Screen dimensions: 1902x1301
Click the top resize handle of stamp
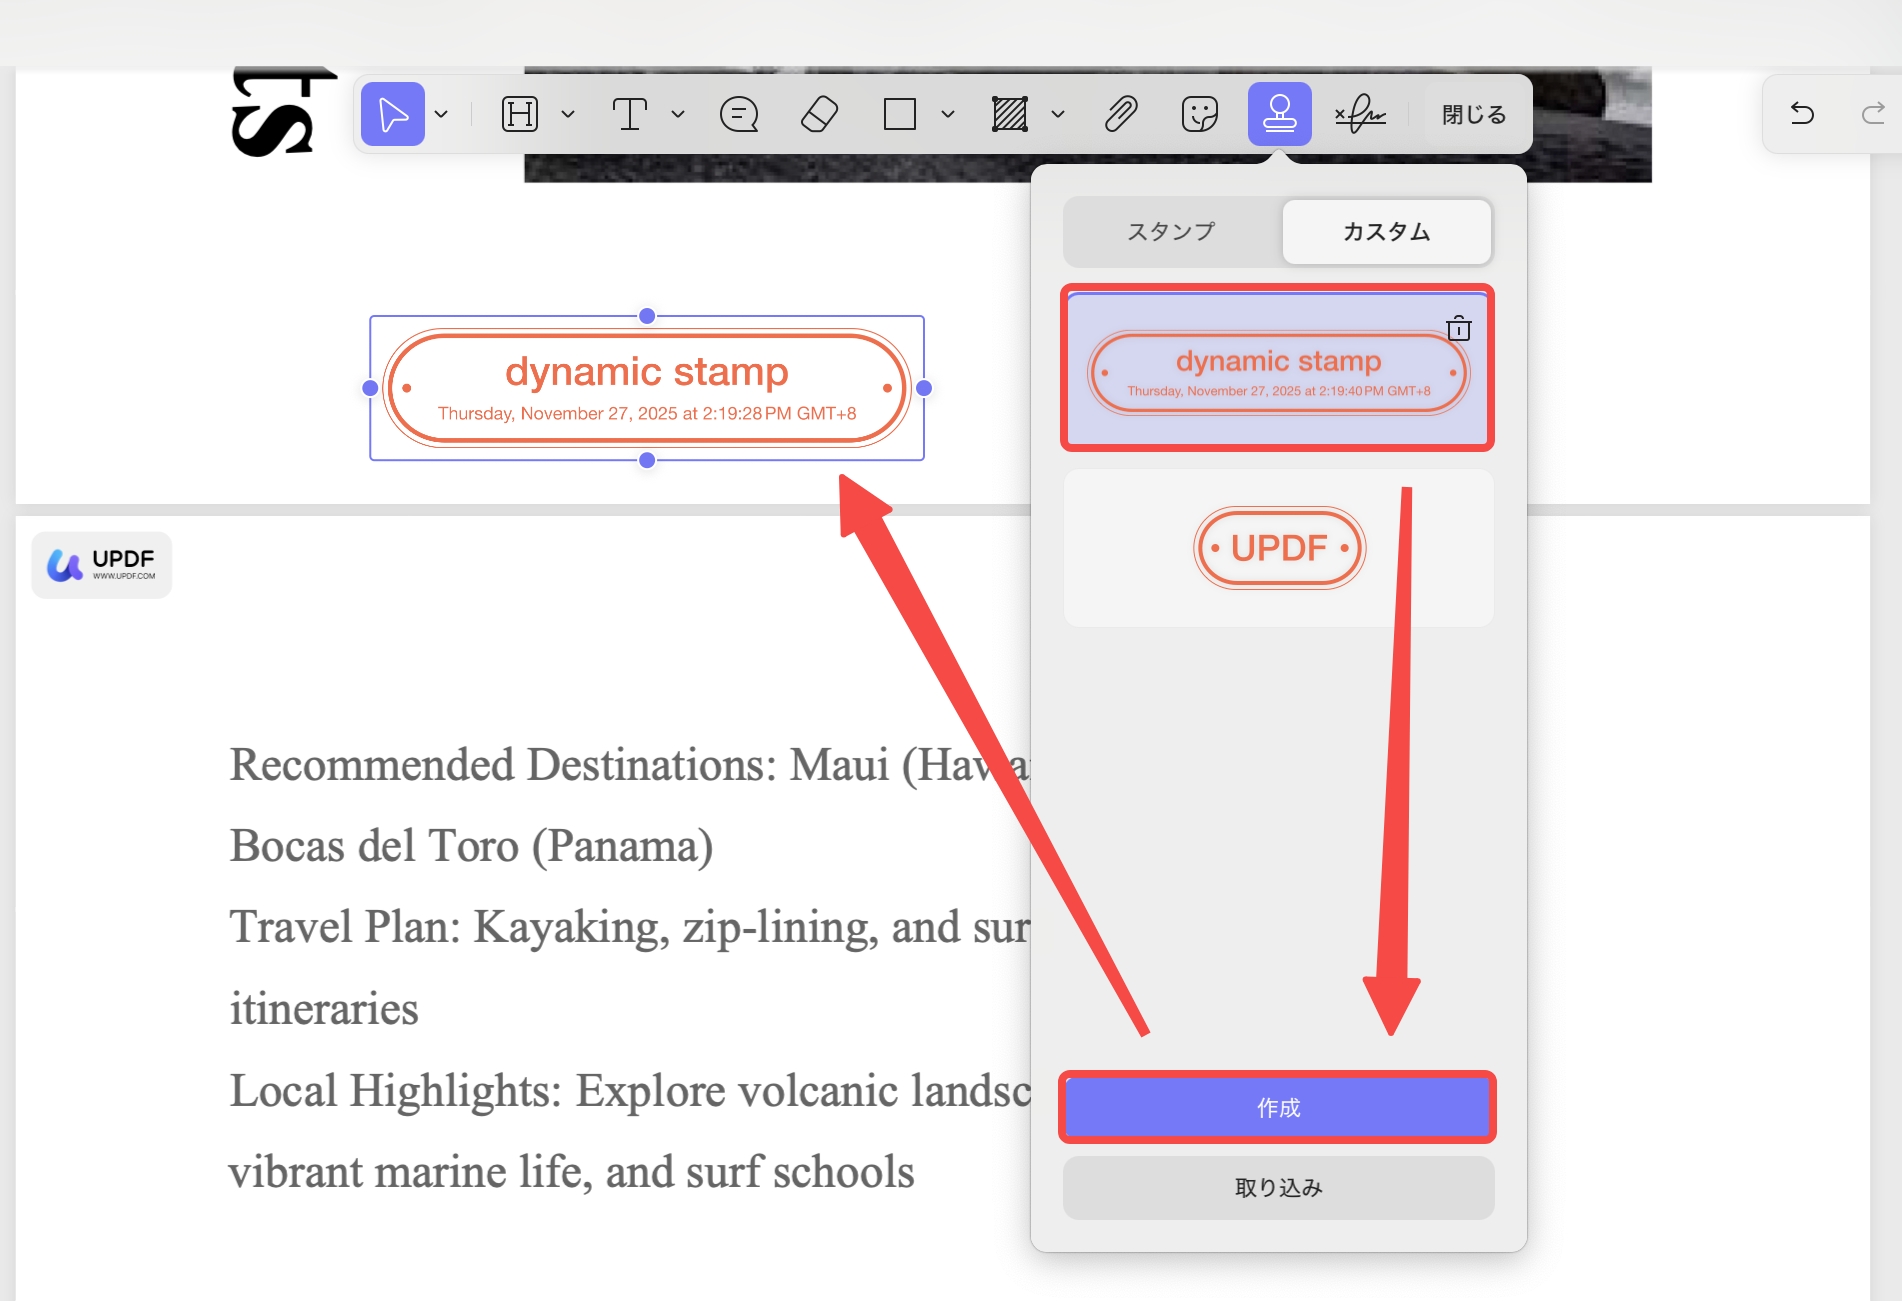click(x=647, y=316)
